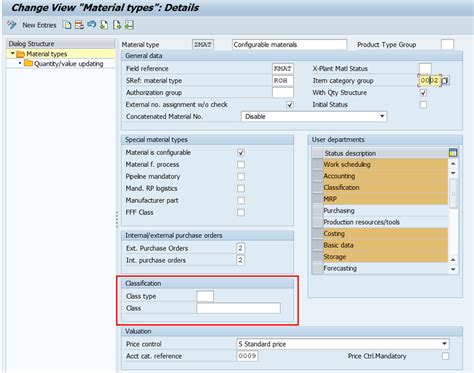This screenshot has height=373, width=474.
Task: Open Concatenated Material No. dropdown
Action: click(x=382, y=117)
